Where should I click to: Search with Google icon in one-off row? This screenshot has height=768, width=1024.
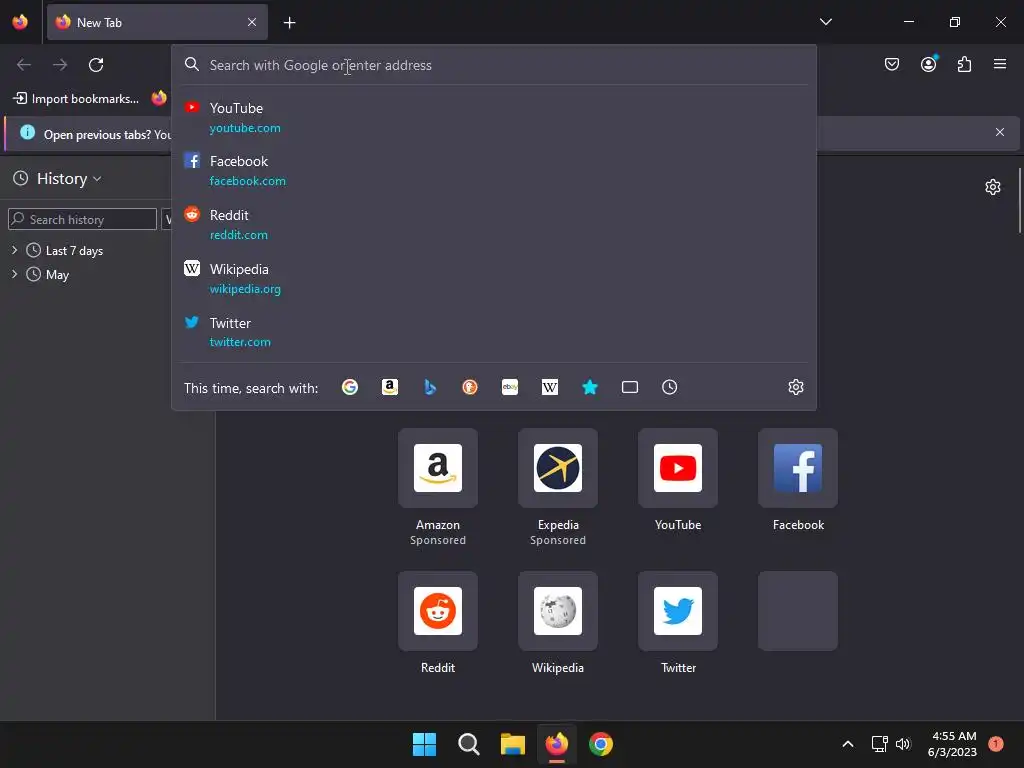(350, 387)
